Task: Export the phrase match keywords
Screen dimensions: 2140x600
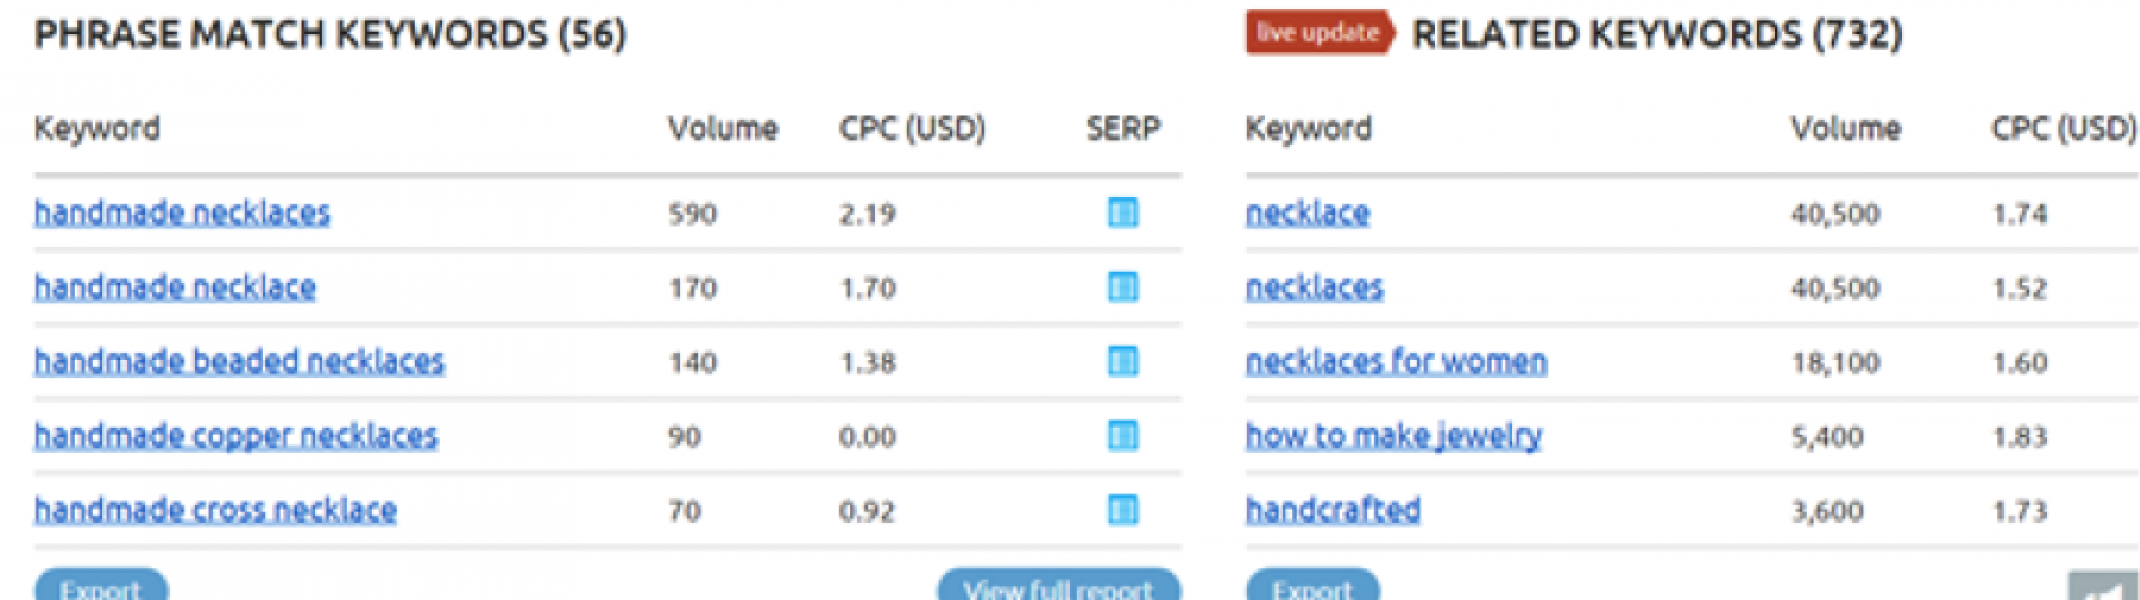Action: 101,586
